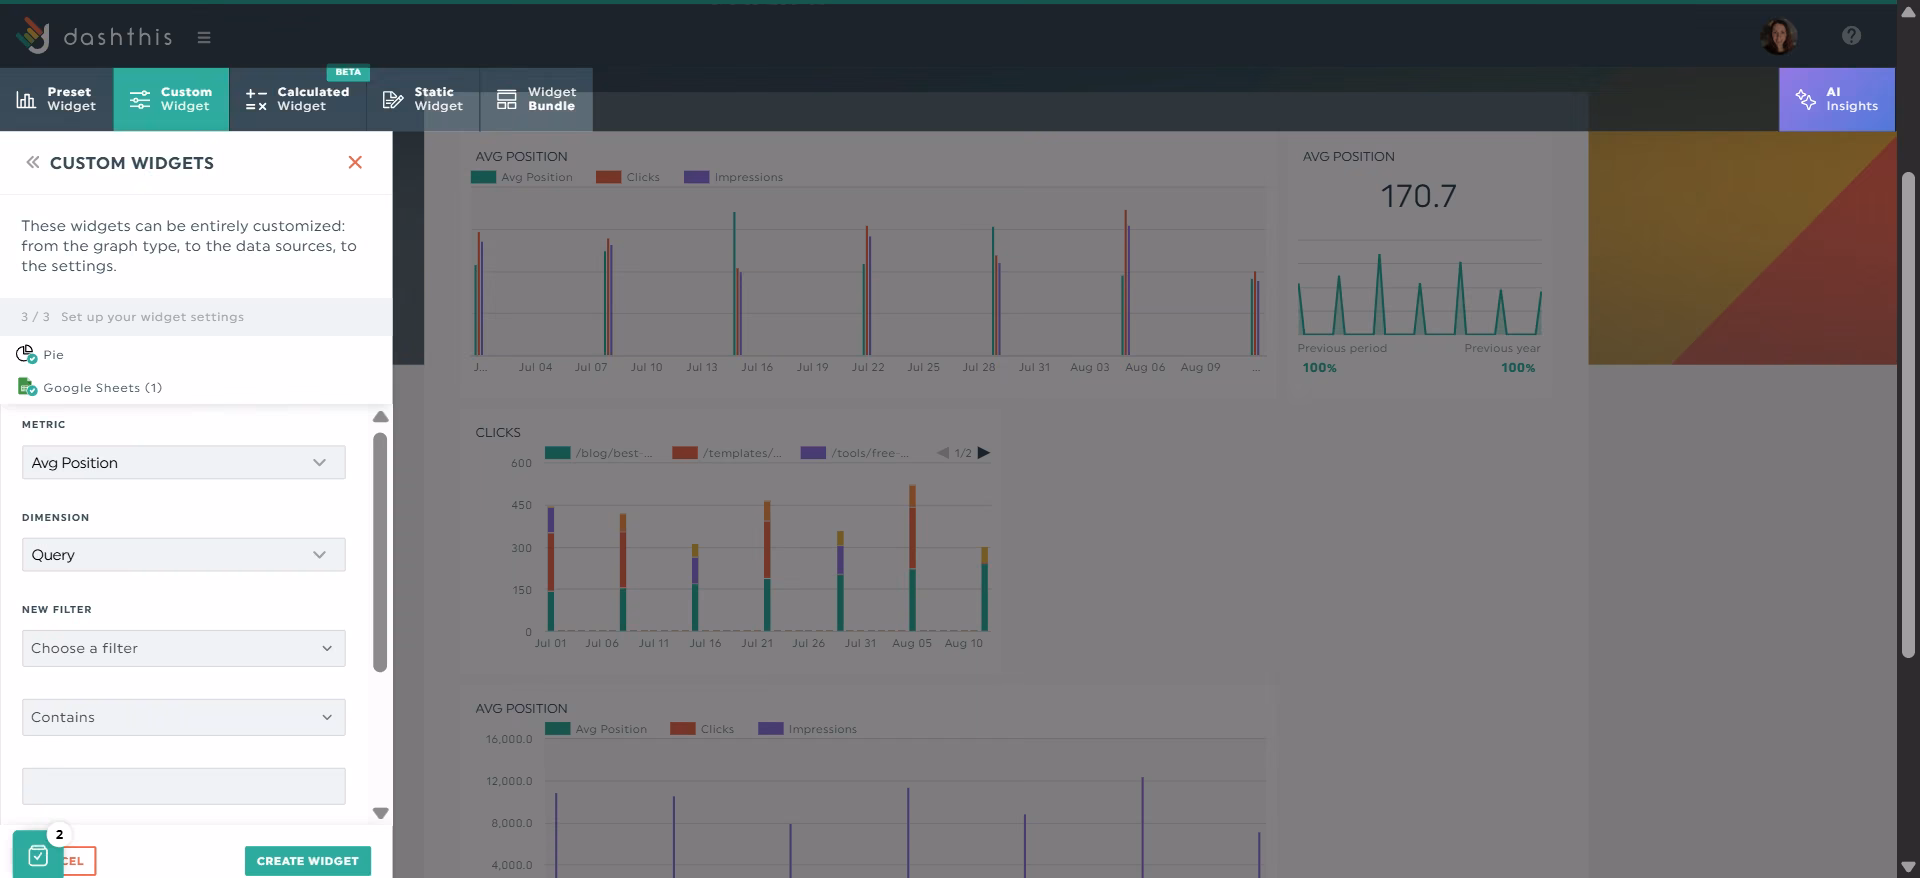The image size is (1920, 878).
Task: Close the Custom Widgets panel
Action: [355, 162]
